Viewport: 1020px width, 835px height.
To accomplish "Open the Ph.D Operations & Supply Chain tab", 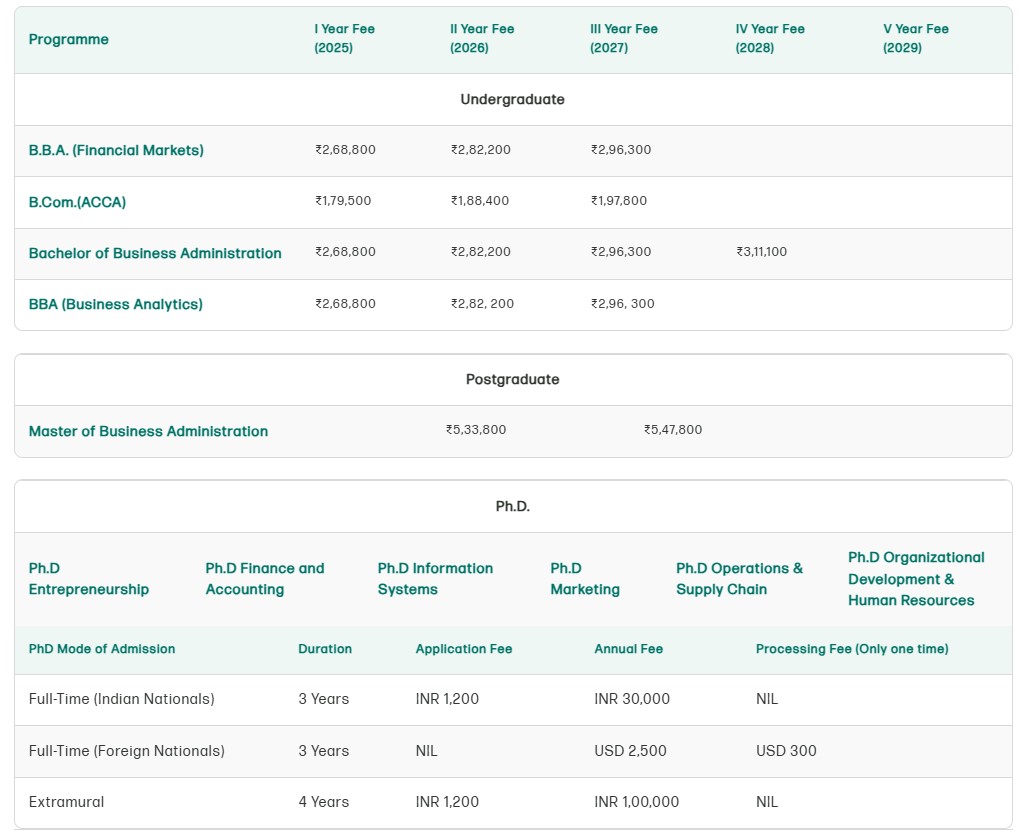I will click(x=739, y=579).
